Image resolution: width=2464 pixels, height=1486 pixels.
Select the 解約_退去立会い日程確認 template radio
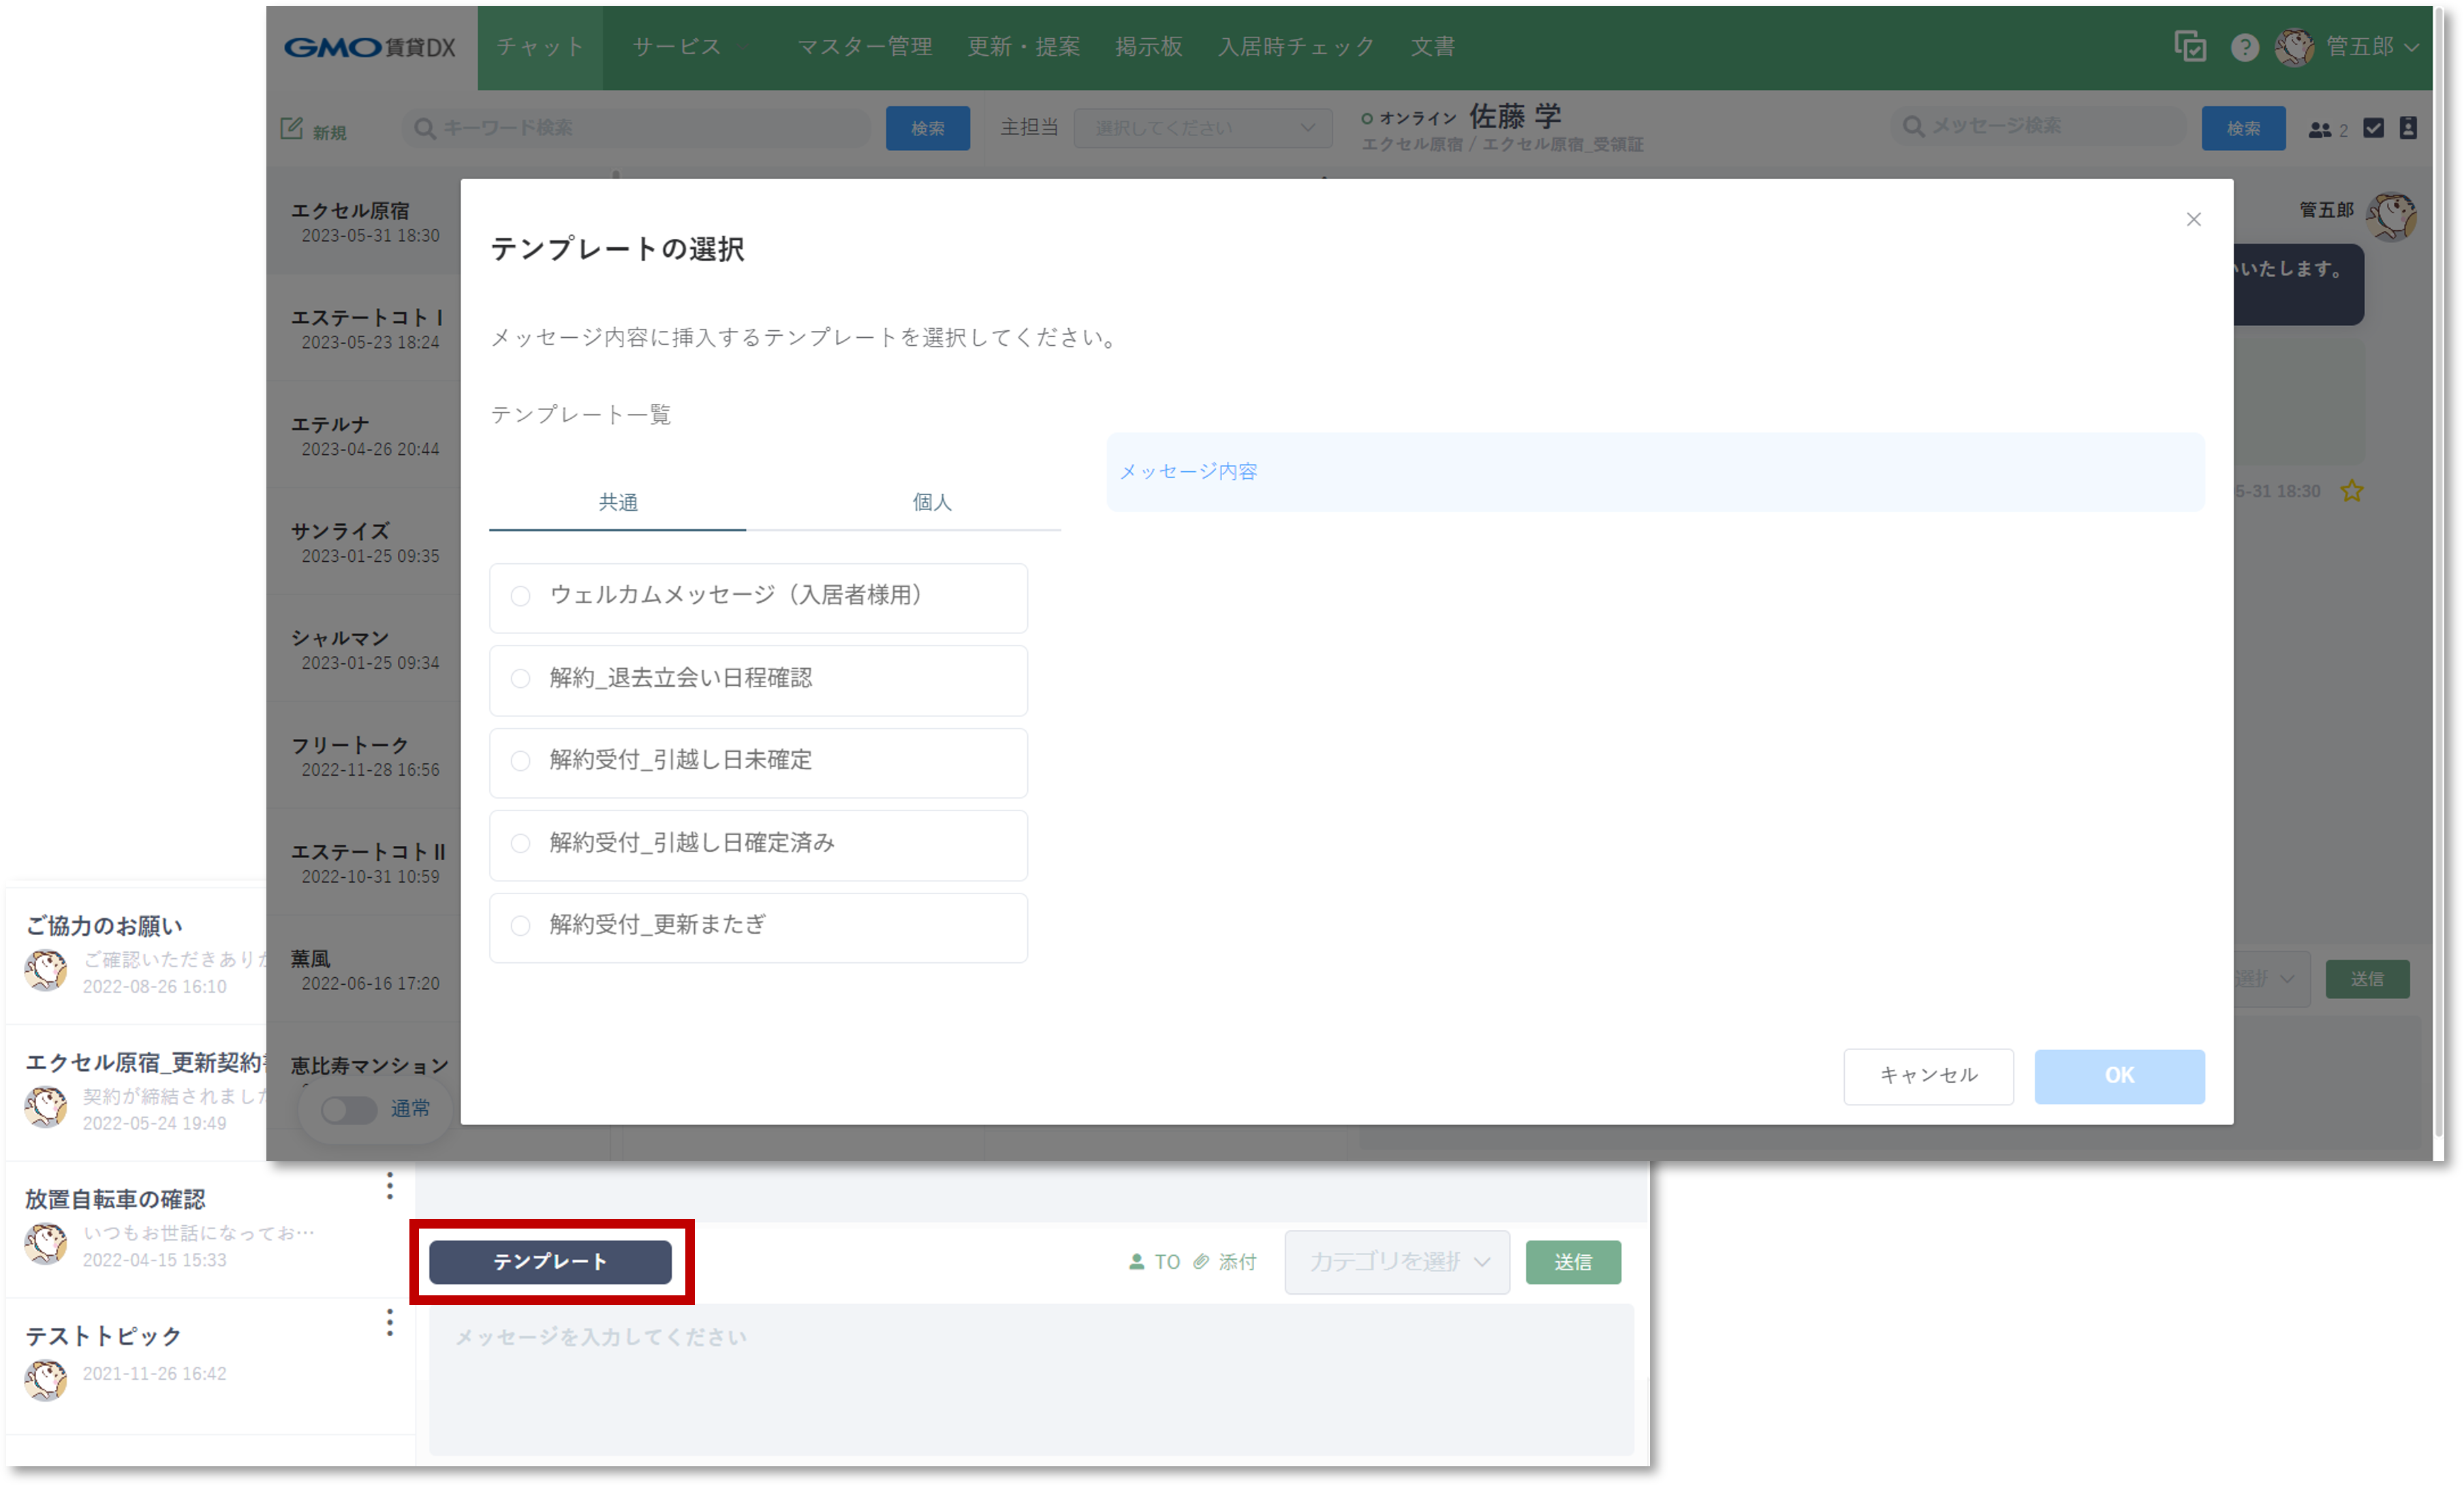pyautogui.click(x=520, y=679)
